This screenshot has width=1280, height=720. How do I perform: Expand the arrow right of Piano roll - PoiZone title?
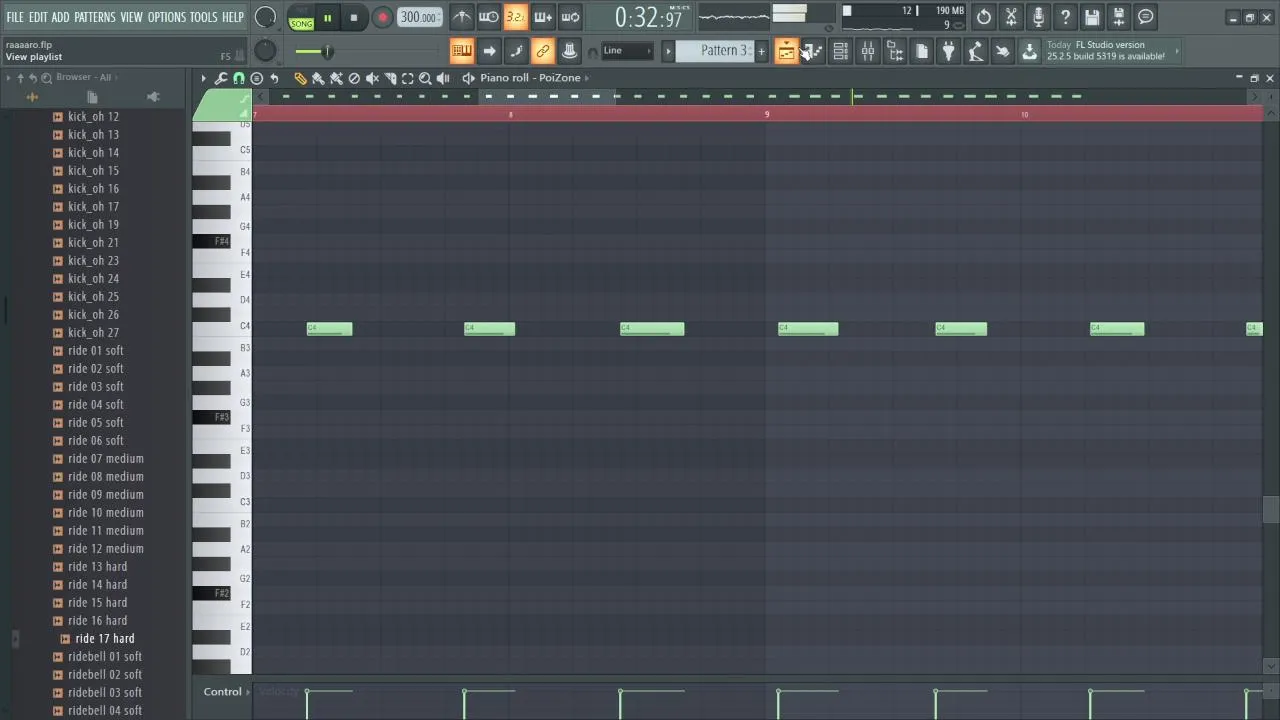tap(587, 78)
